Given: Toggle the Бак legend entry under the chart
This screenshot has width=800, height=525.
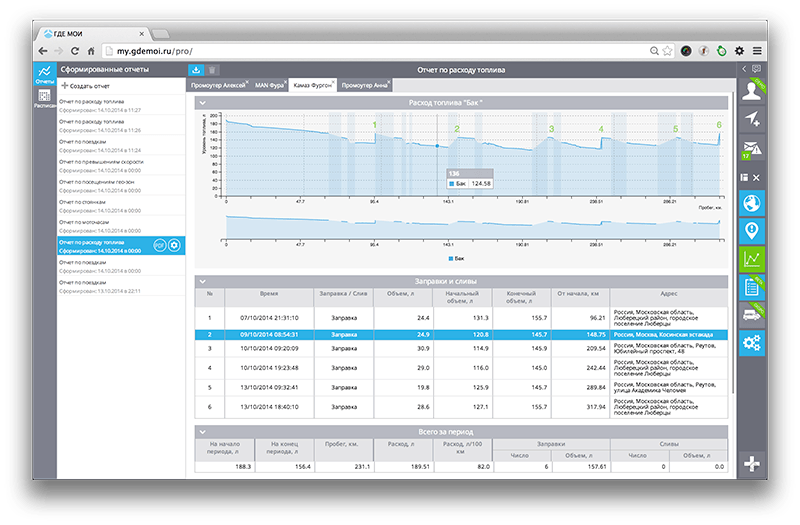Looking at the screenshot, I should pos(456,259).
